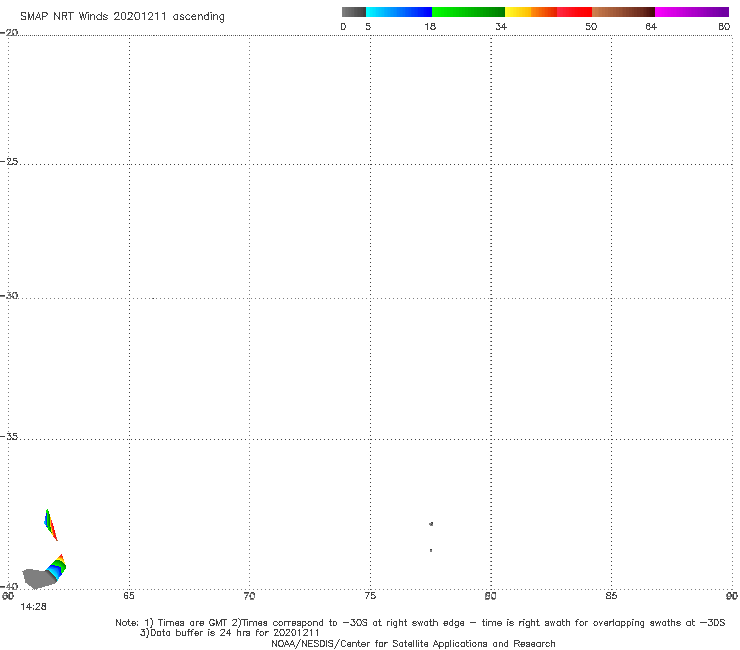Image resolution: width=740 pixels, height=650 pixels.
Task: Click the latitude label '-30'
Action: 10,295
